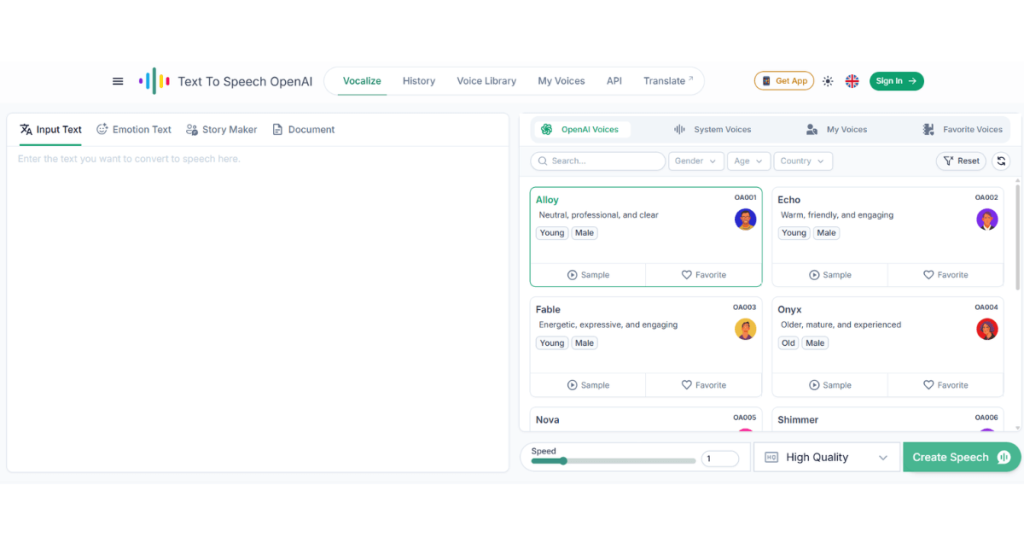Favorite the Fable voice

pos(704,385)
